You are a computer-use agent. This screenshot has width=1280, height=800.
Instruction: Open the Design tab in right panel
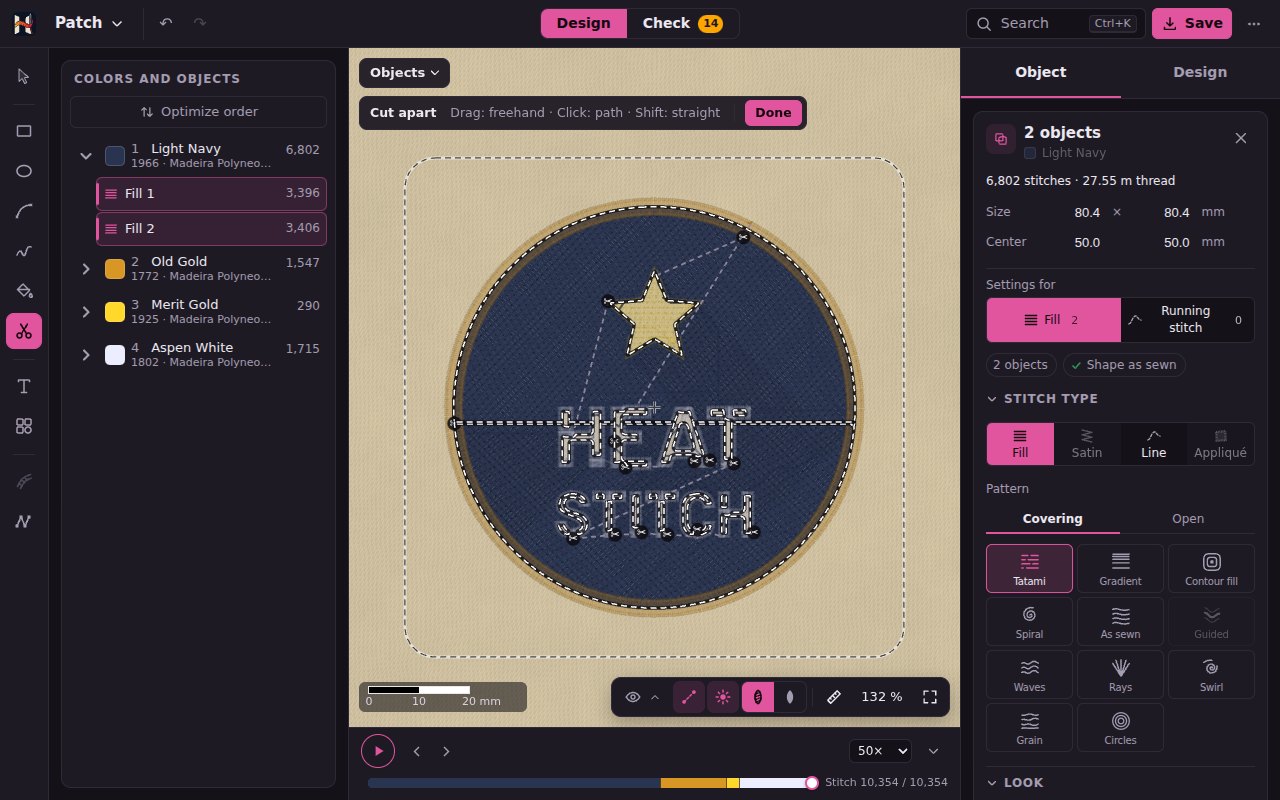pyautogui.click(x=1200, y=72)
